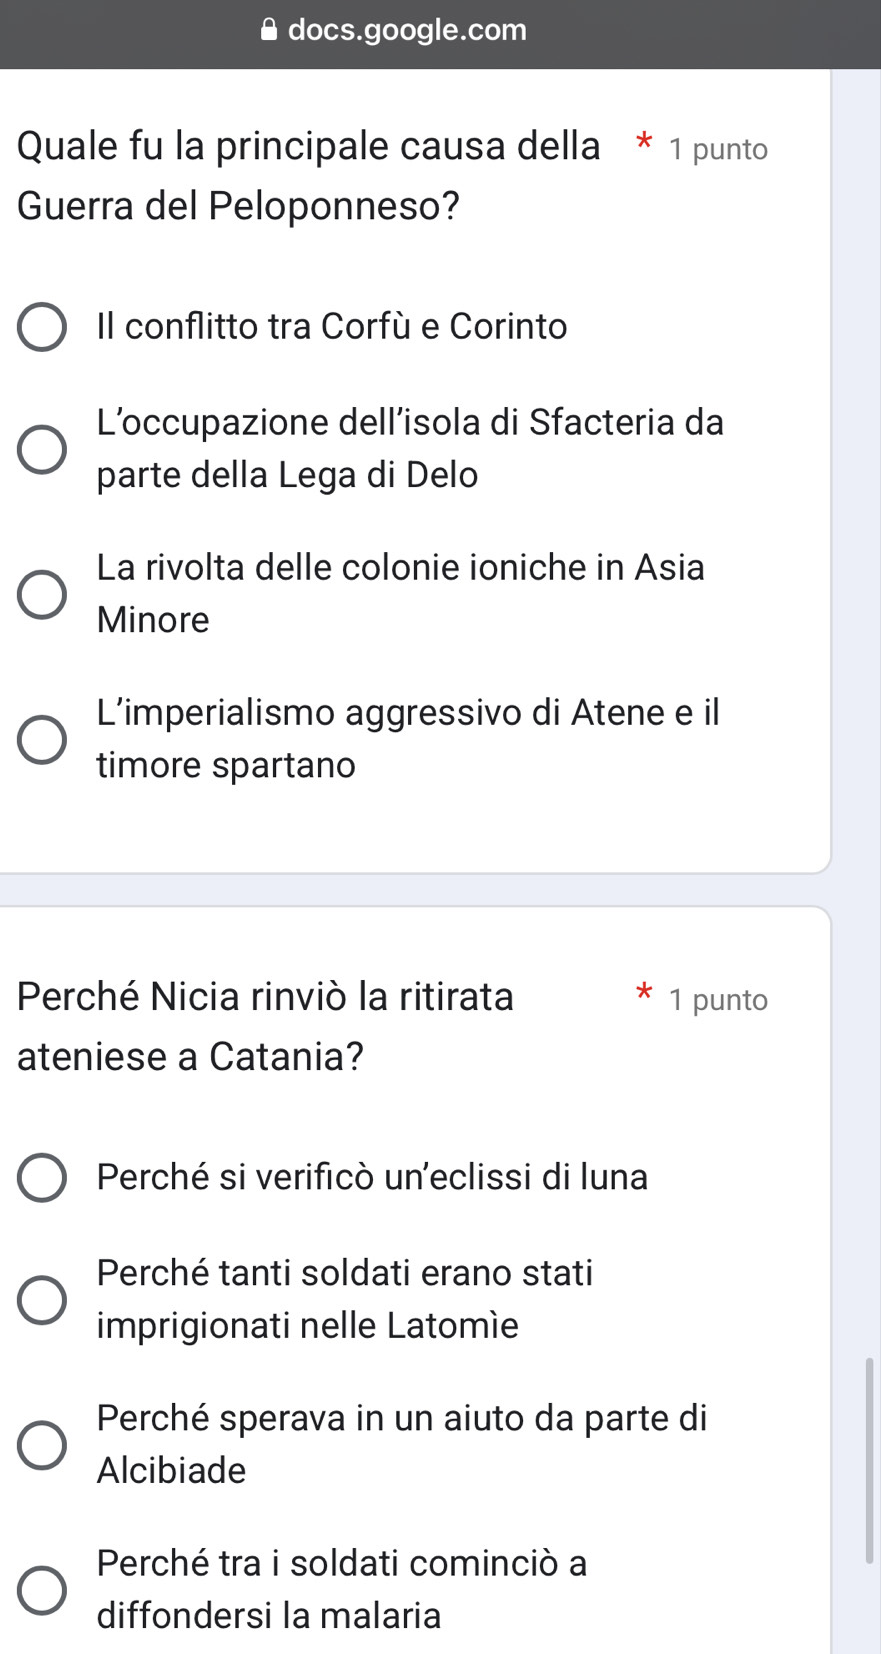Tap the docs.google.com address text
The image size is (881, 1654).
click(x=407, y=30)
